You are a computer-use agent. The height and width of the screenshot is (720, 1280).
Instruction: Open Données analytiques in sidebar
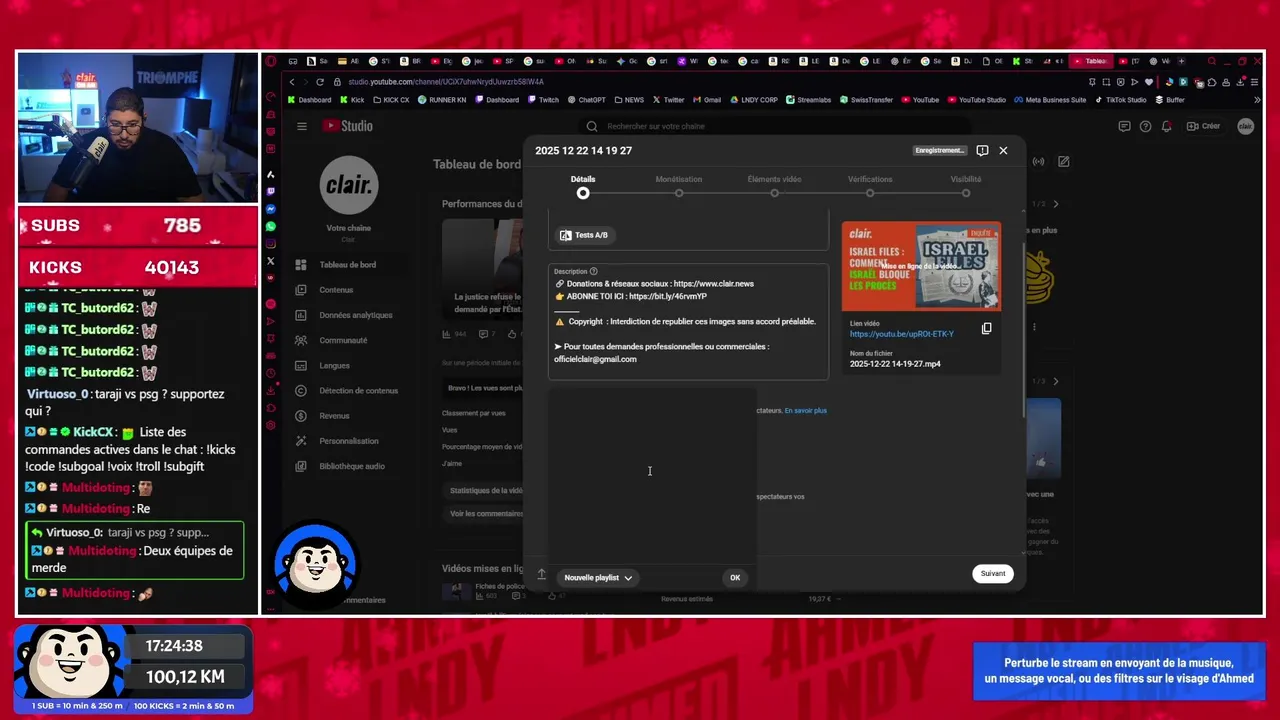click(x=355, y=315)
